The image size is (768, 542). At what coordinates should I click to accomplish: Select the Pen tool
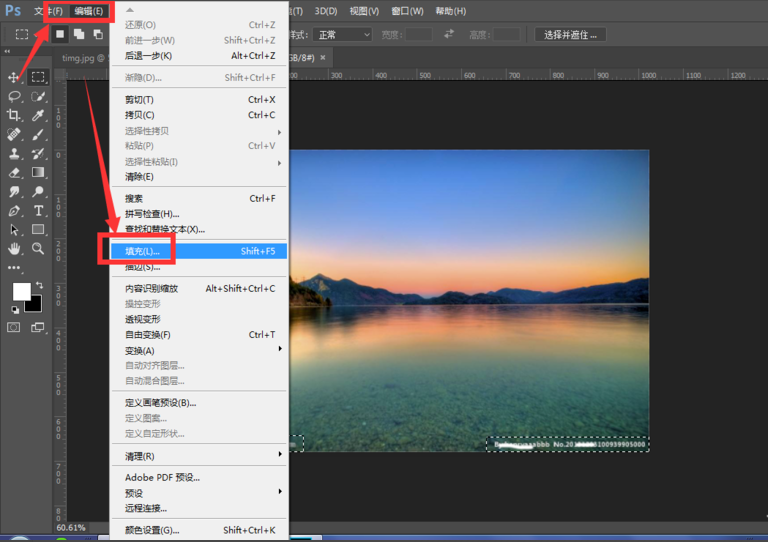click(14, 211)
